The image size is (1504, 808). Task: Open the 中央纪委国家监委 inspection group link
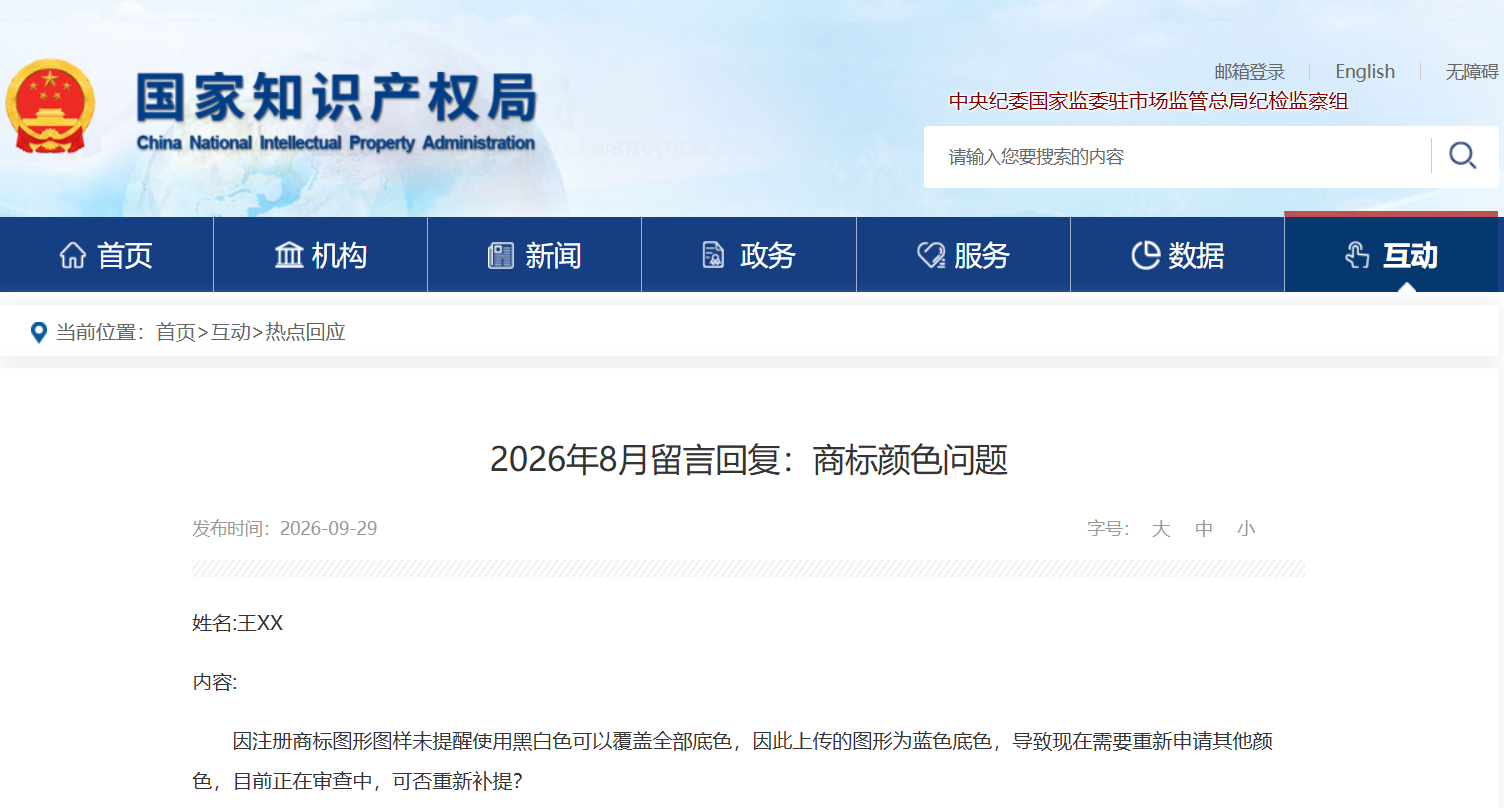coord(1149,101)
